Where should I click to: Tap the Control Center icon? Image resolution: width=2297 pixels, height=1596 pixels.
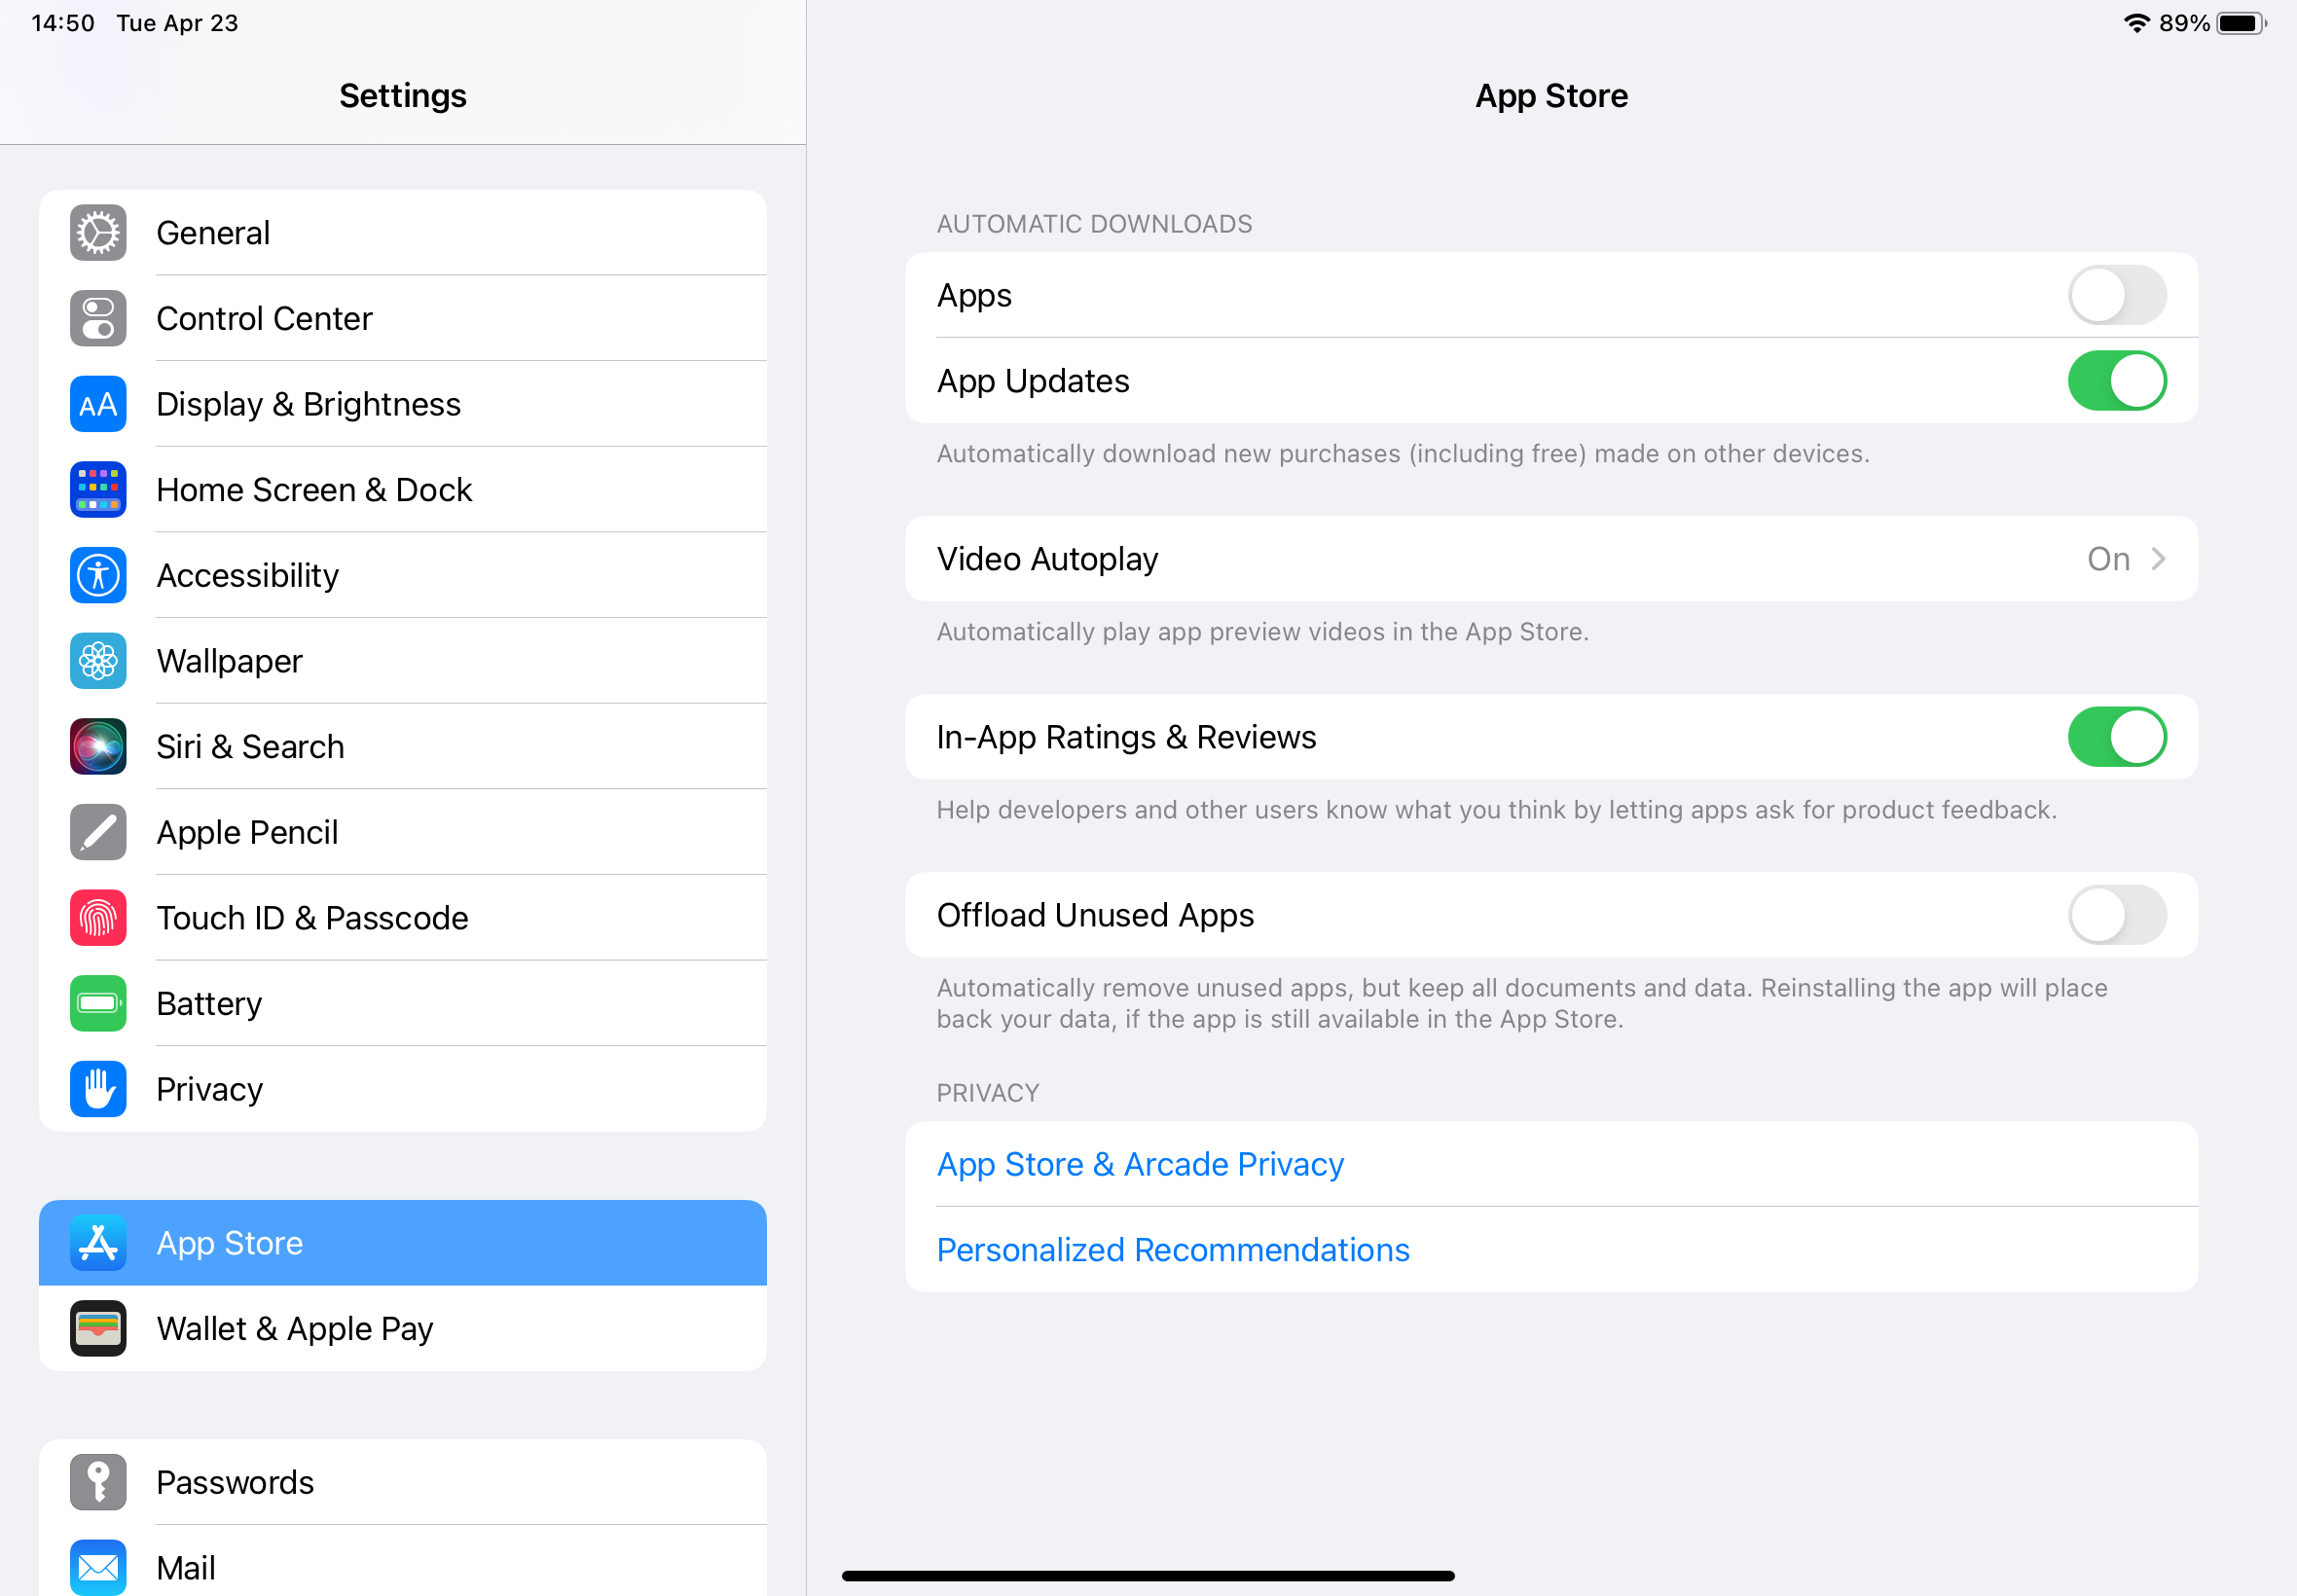[98, 319]
